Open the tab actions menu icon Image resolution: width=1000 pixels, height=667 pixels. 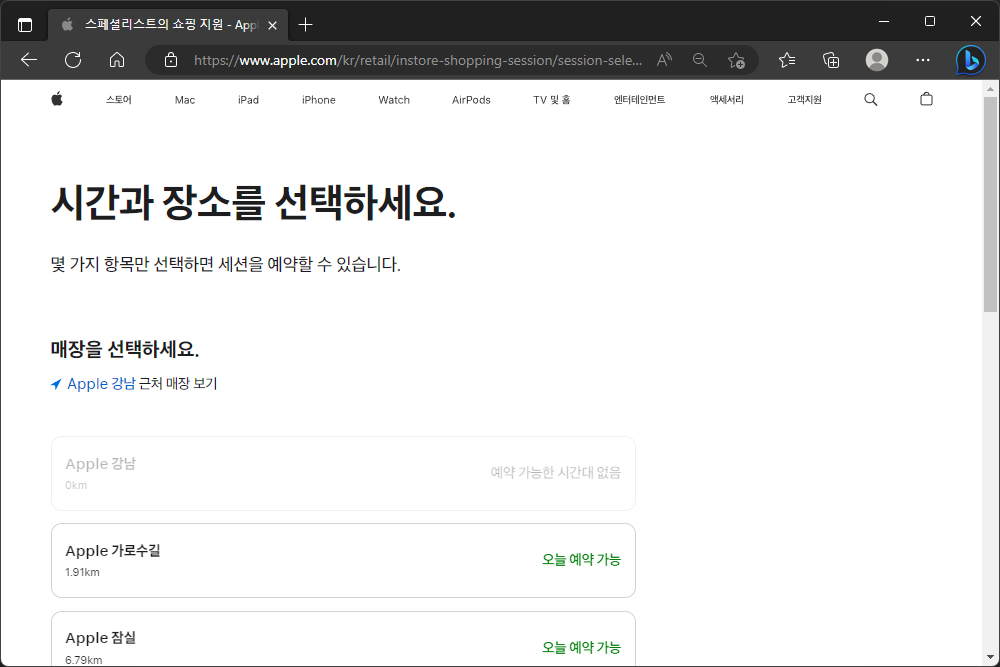25,25
